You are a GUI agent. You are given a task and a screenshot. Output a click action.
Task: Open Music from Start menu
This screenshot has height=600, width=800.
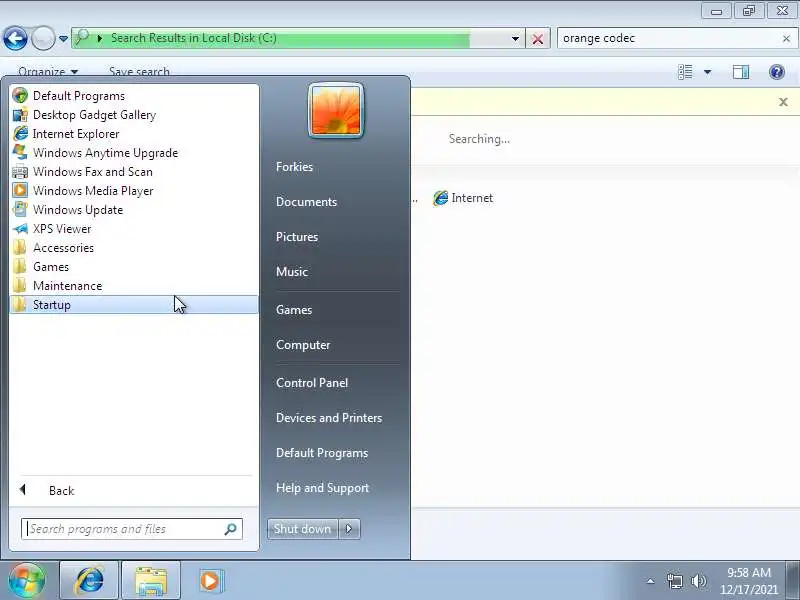point(292,271)
